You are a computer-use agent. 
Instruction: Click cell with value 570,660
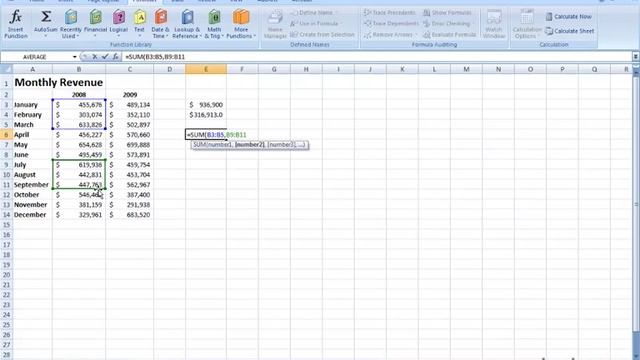(x=130, y=135)
